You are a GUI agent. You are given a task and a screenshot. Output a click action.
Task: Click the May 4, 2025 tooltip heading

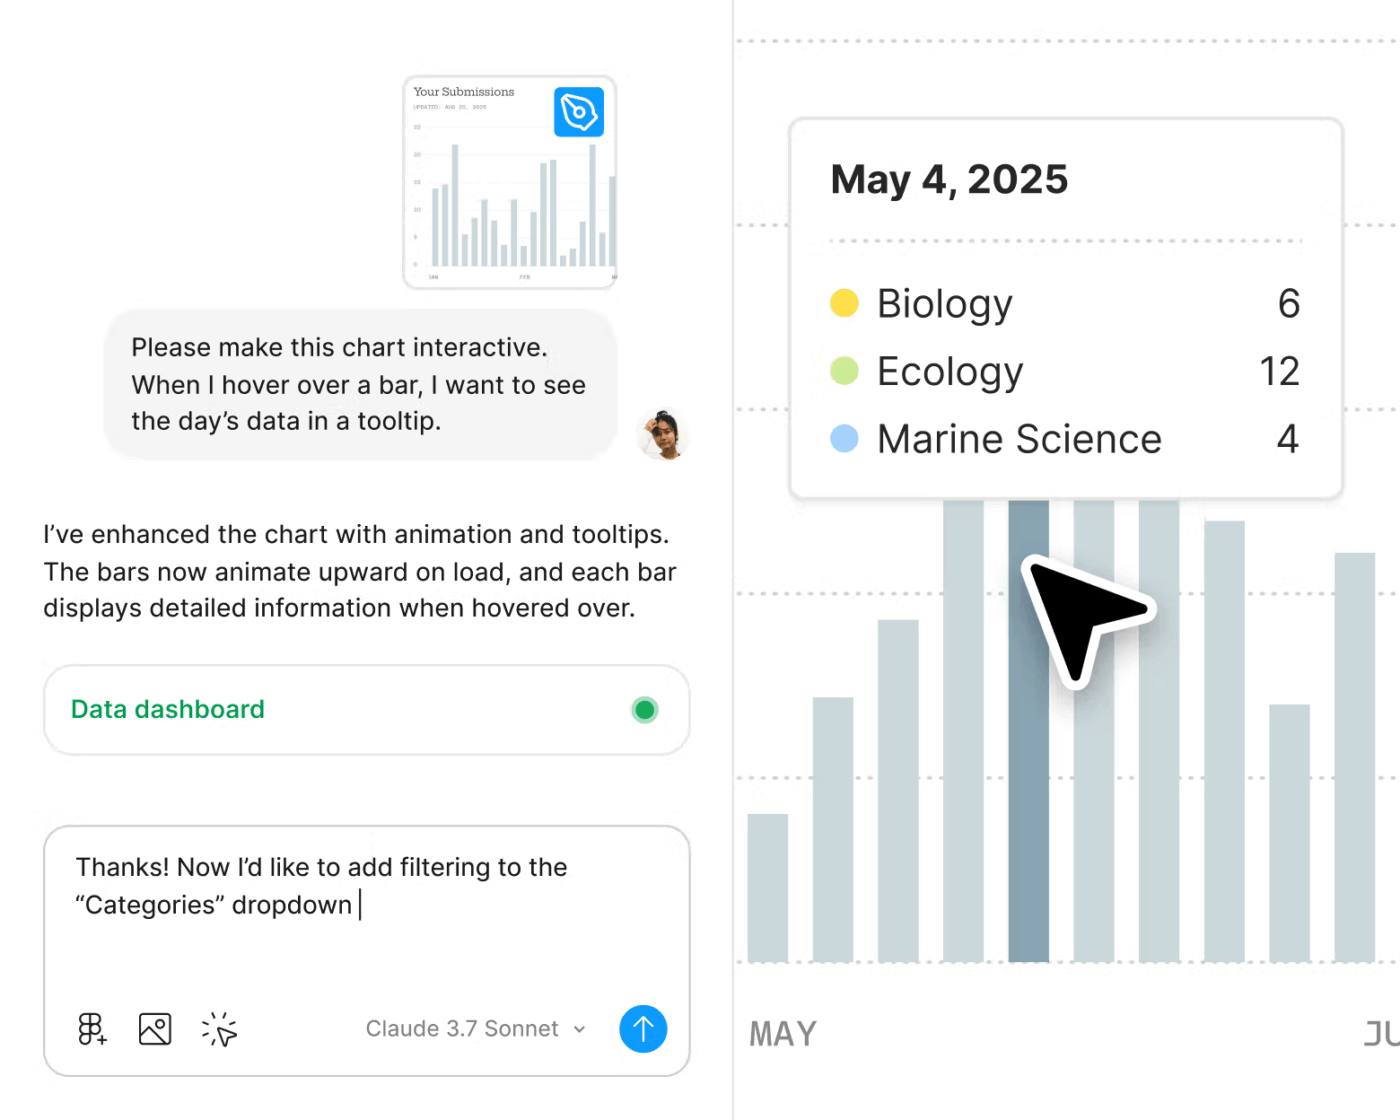point(949,180)
